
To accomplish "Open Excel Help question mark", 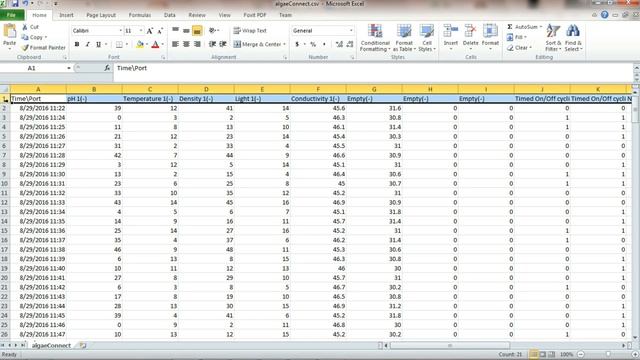I will tap(604, 15).
